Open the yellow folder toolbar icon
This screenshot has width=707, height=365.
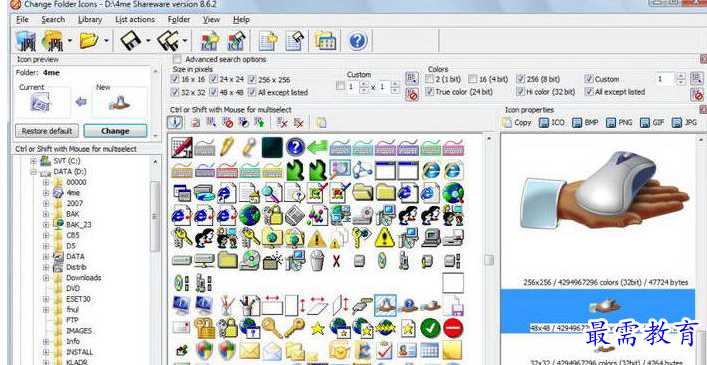pos(89,41)
